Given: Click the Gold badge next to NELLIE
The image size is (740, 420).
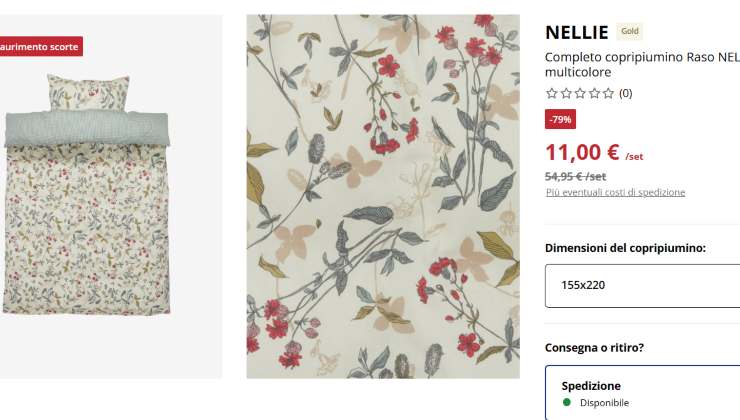Looking at the screenshot, I should 630,31.
